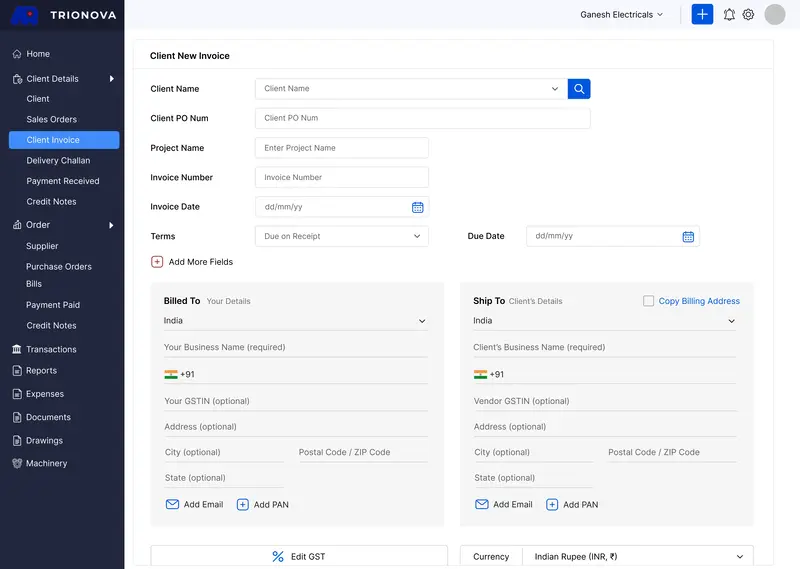The width and height of the screenshot is (800, 569).
Task: Open settings gear icon in top bar
Action: pyautogui.click(x=748, y=15)
